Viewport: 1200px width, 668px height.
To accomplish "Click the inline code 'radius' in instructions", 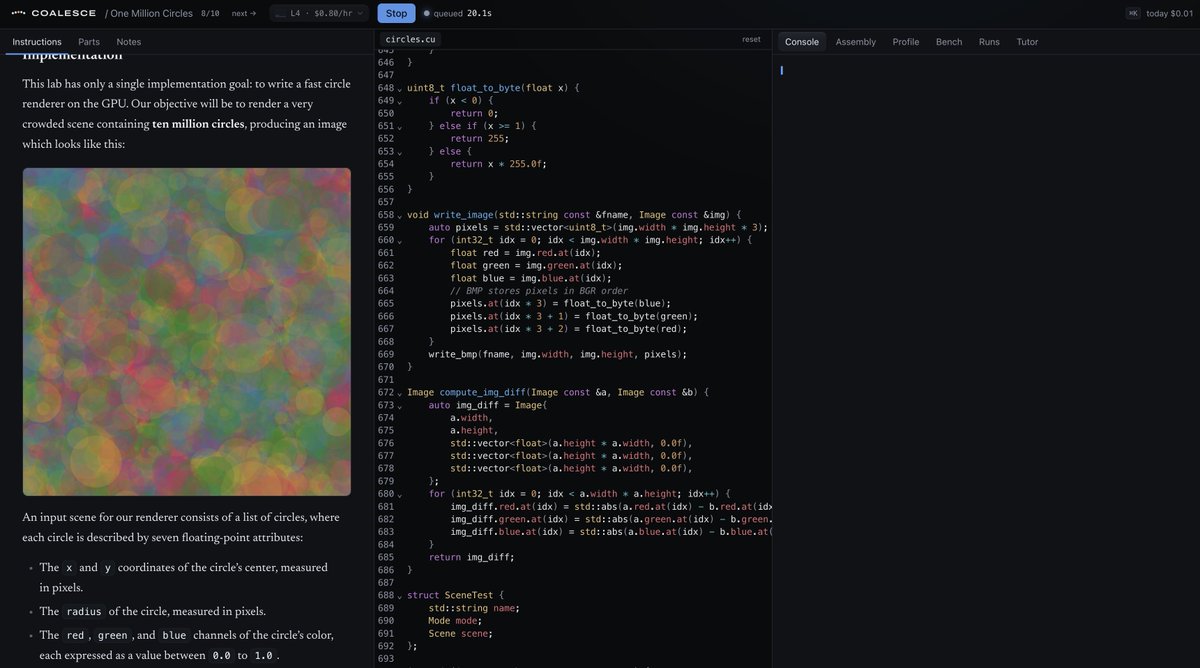I will [82, 612].
